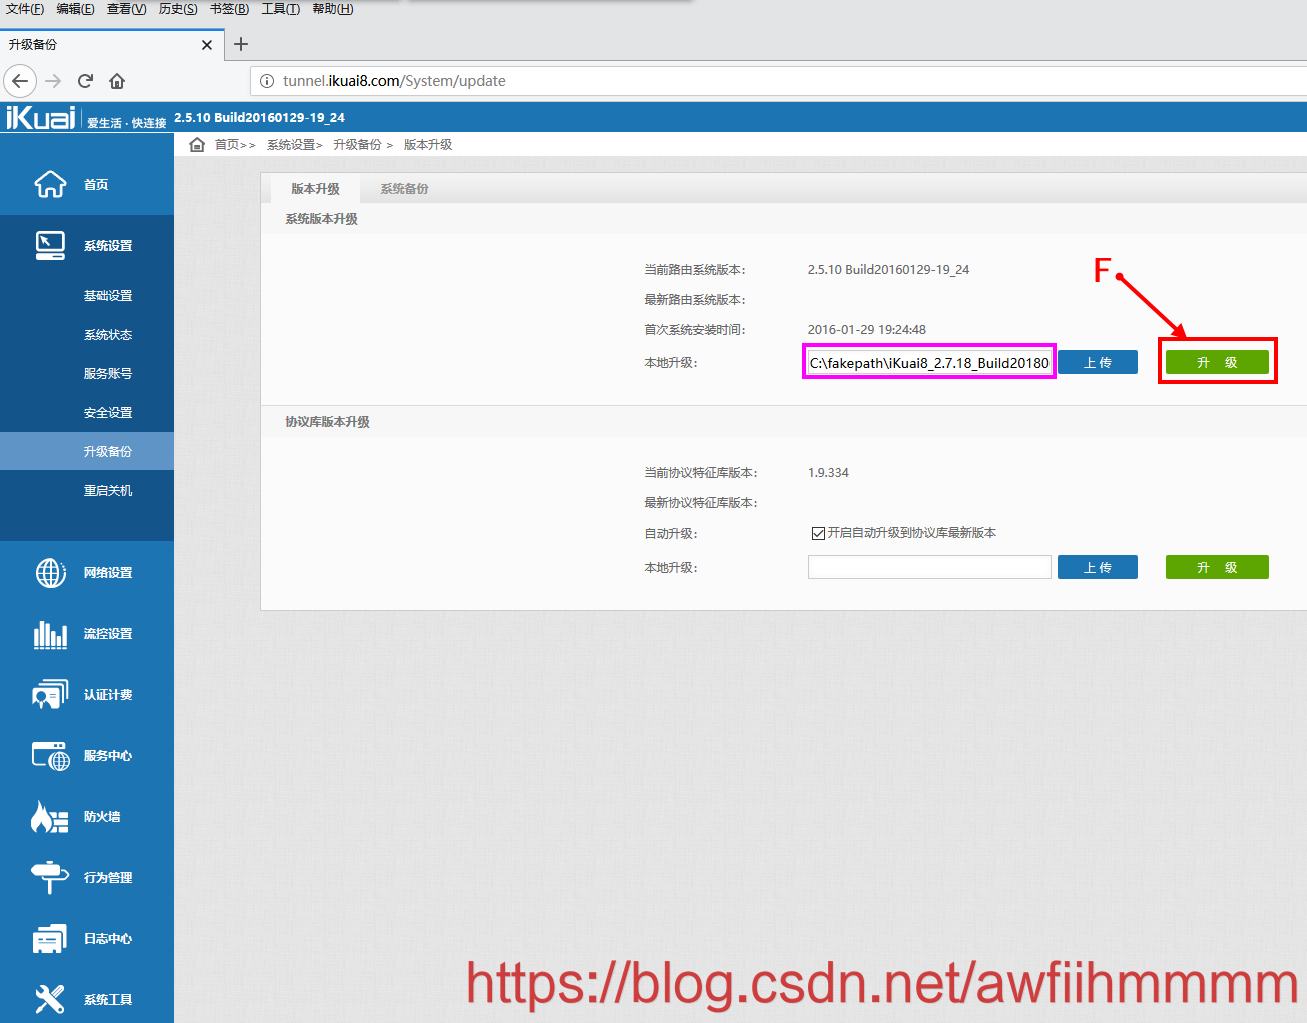The image size is (1307, 1023).
Task: Click install time 2016-01-29 19:24:48
Action: coord(867,330)
